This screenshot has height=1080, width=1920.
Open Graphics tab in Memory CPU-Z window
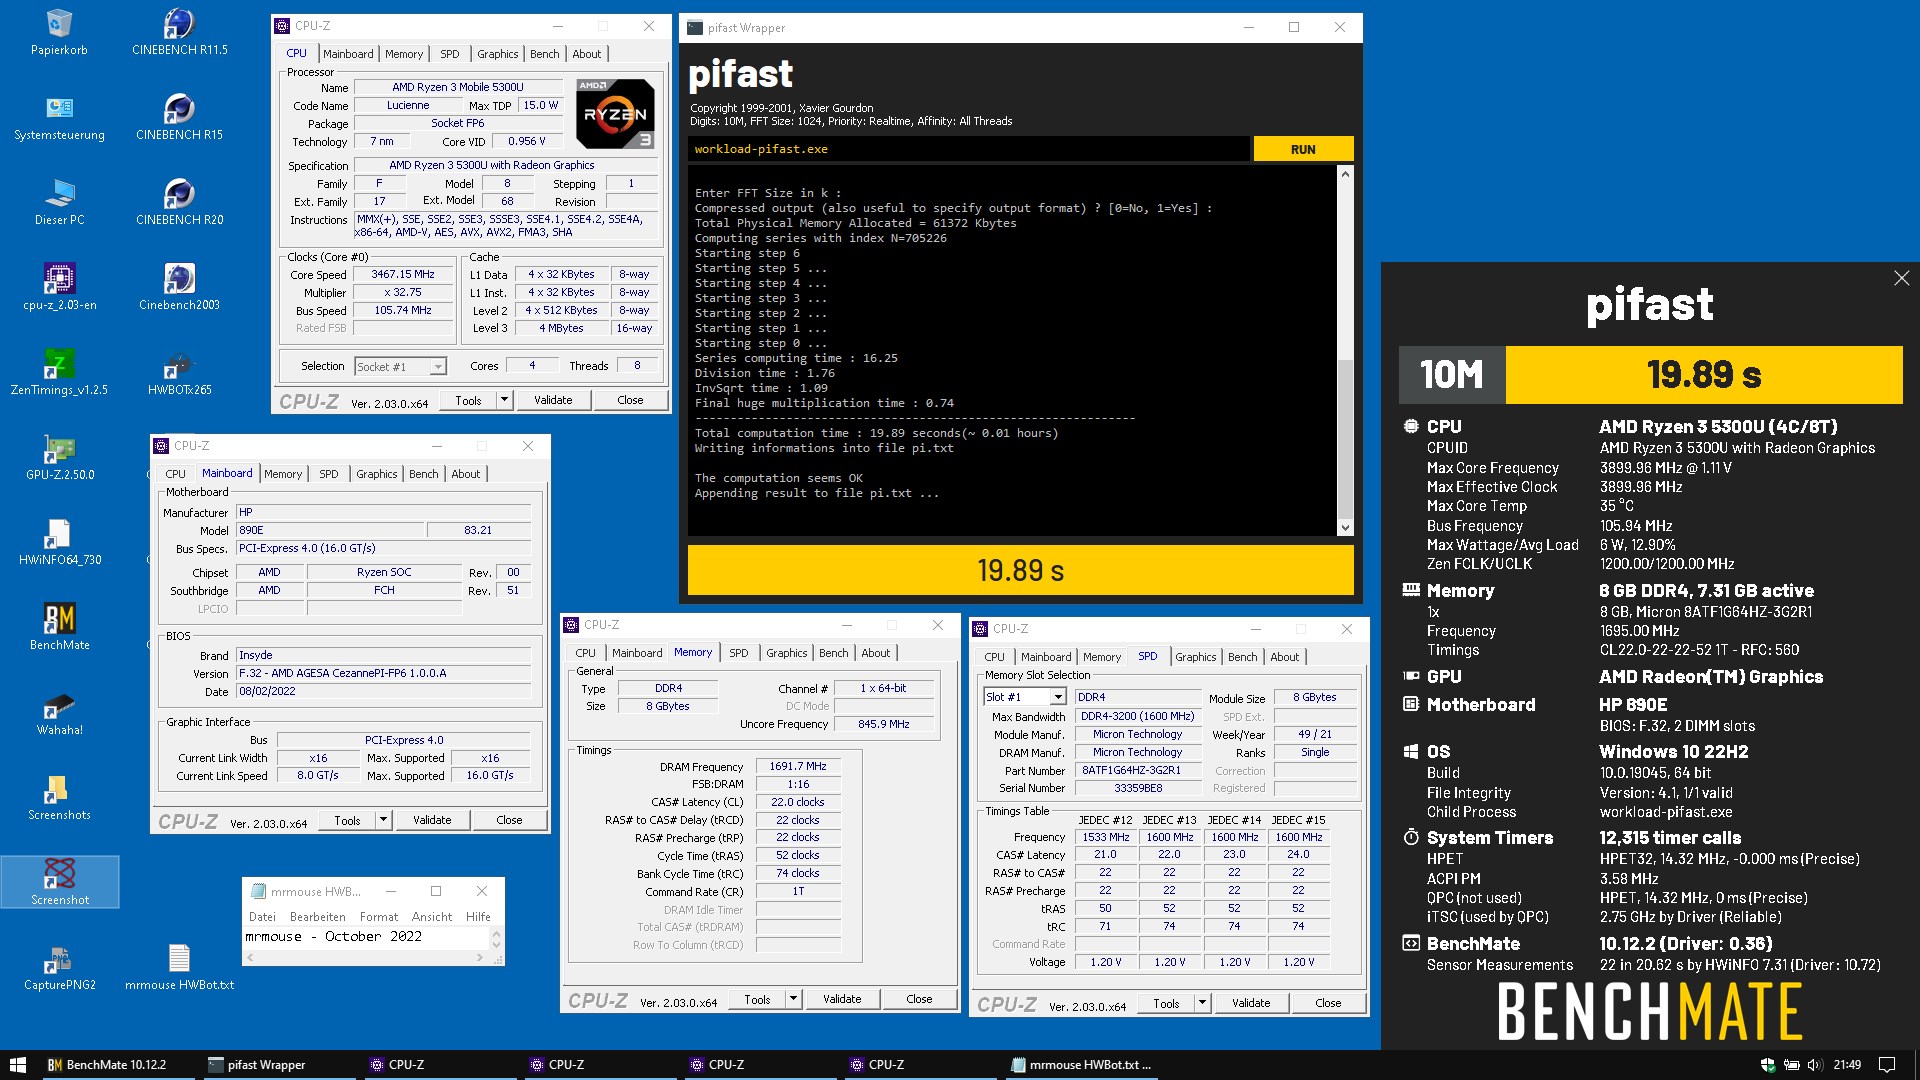point(787,653)
